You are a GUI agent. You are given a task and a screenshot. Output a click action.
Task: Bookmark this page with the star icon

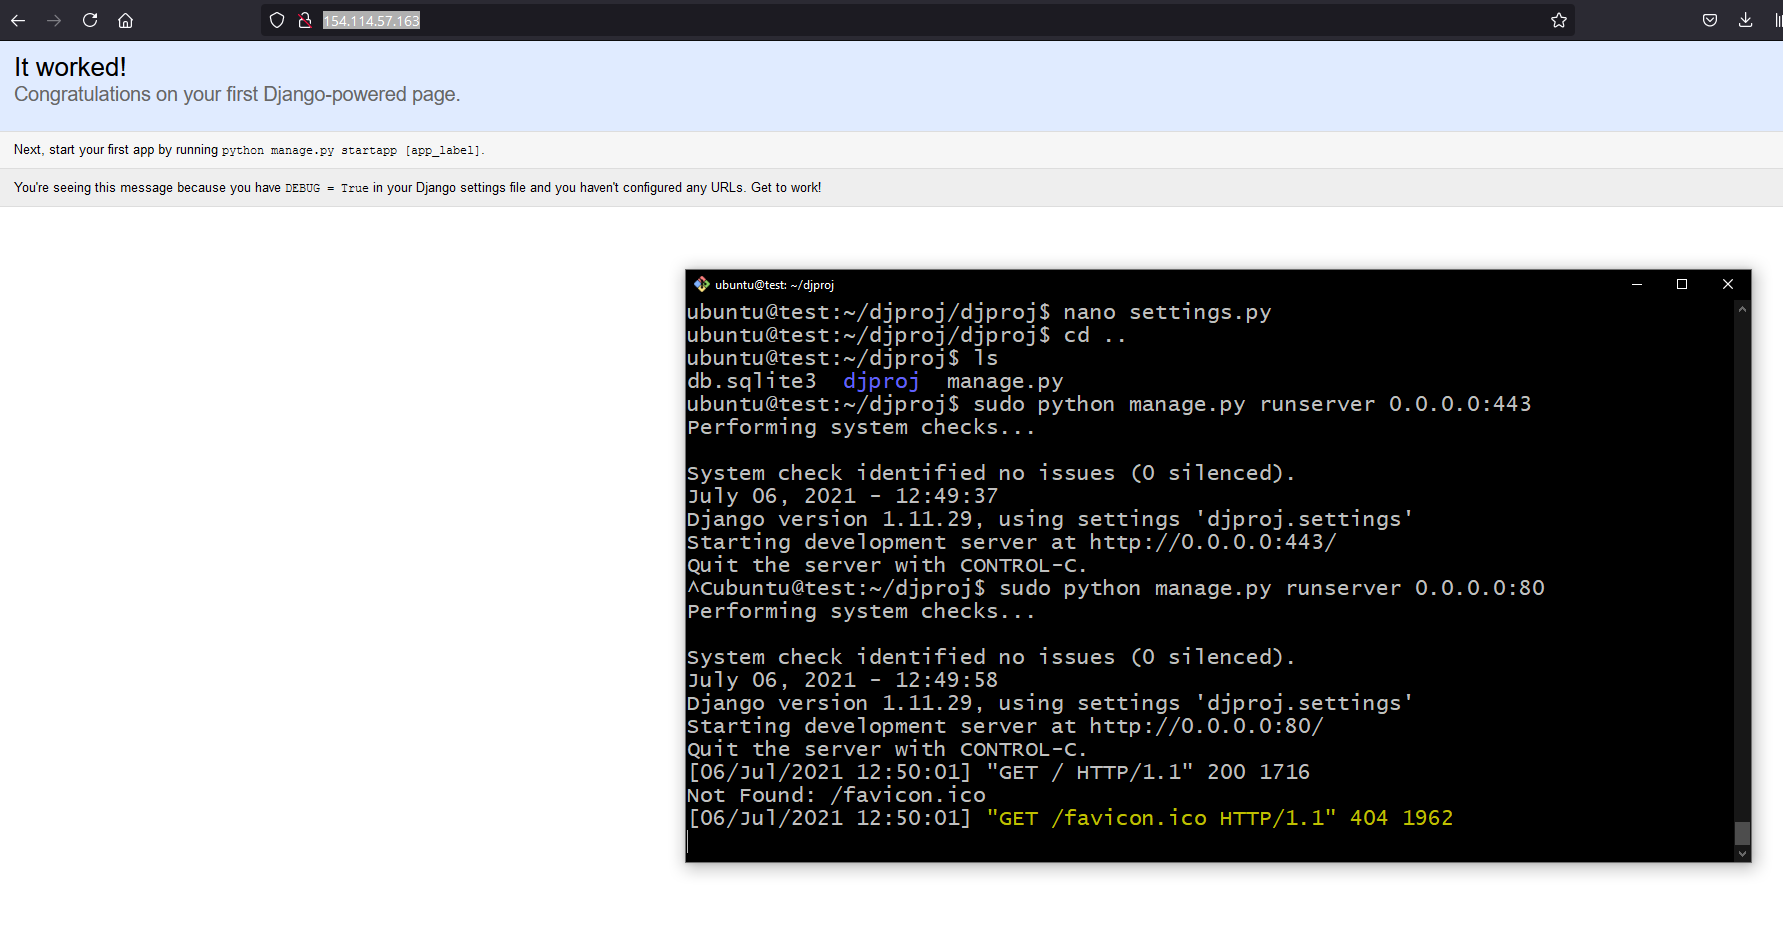point(1558,20)
